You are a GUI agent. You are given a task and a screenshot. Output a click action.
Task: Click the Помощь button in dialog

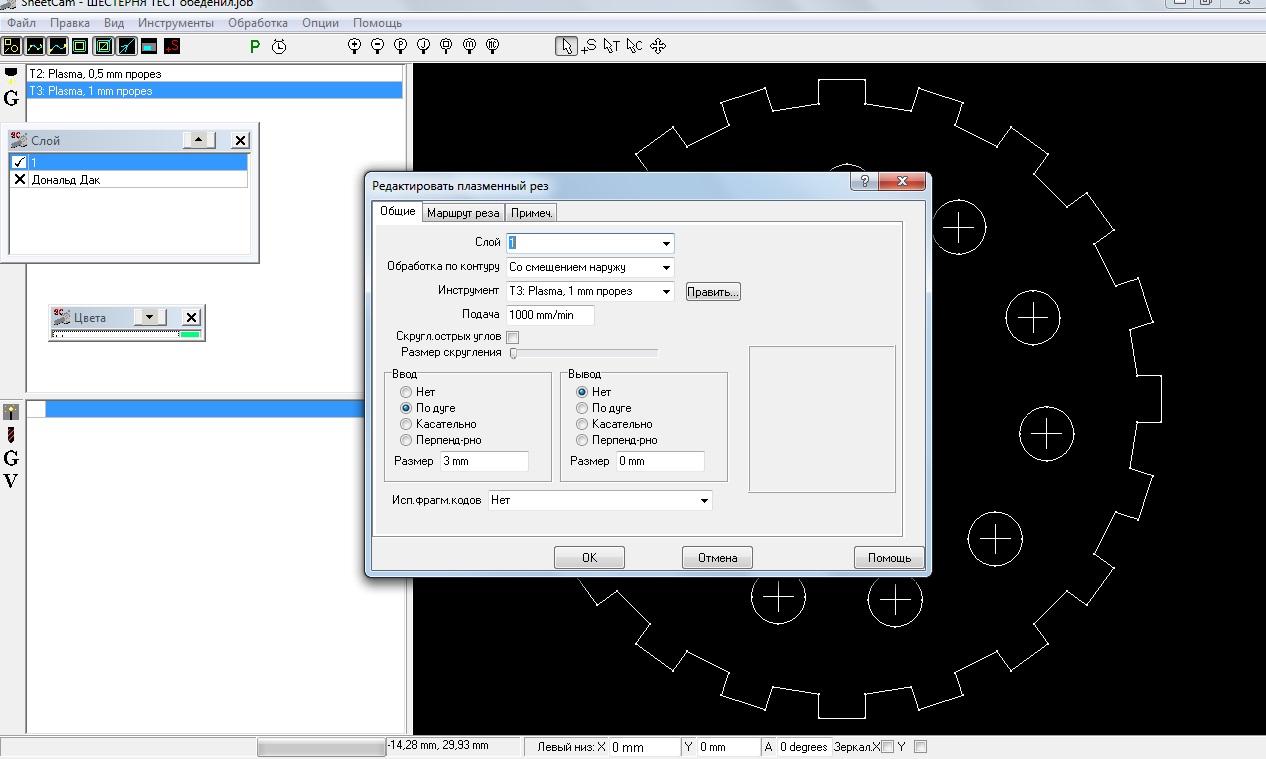click(x=889, y=558)
